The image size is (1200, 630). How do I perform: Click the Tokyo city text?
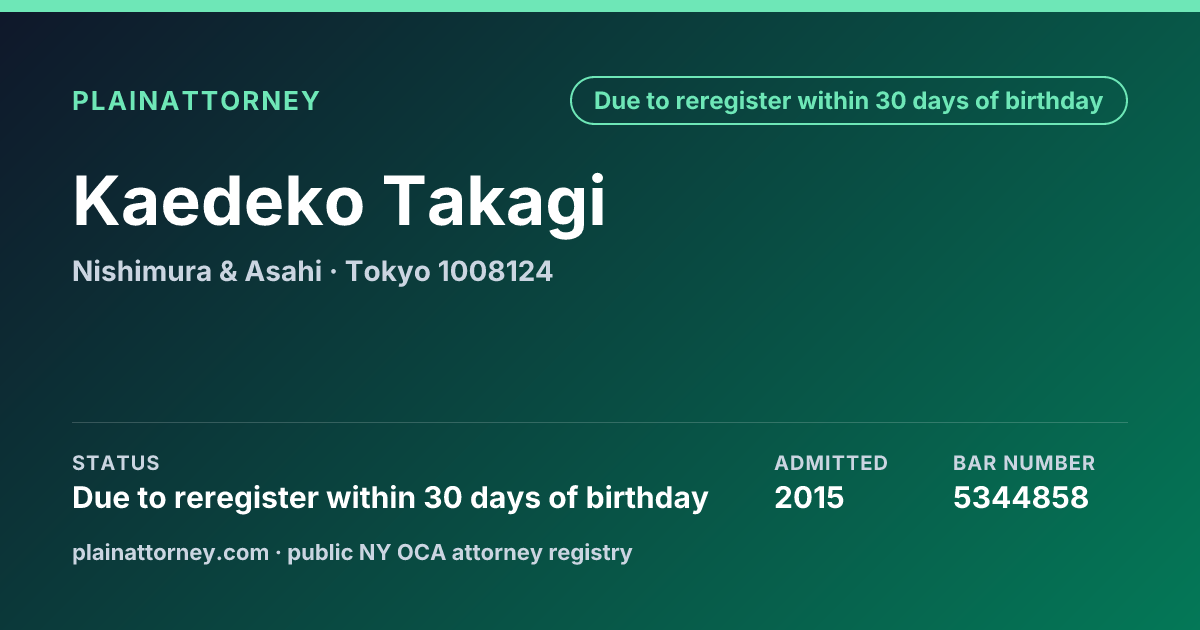pyautogui.click(x=389, y=272)
